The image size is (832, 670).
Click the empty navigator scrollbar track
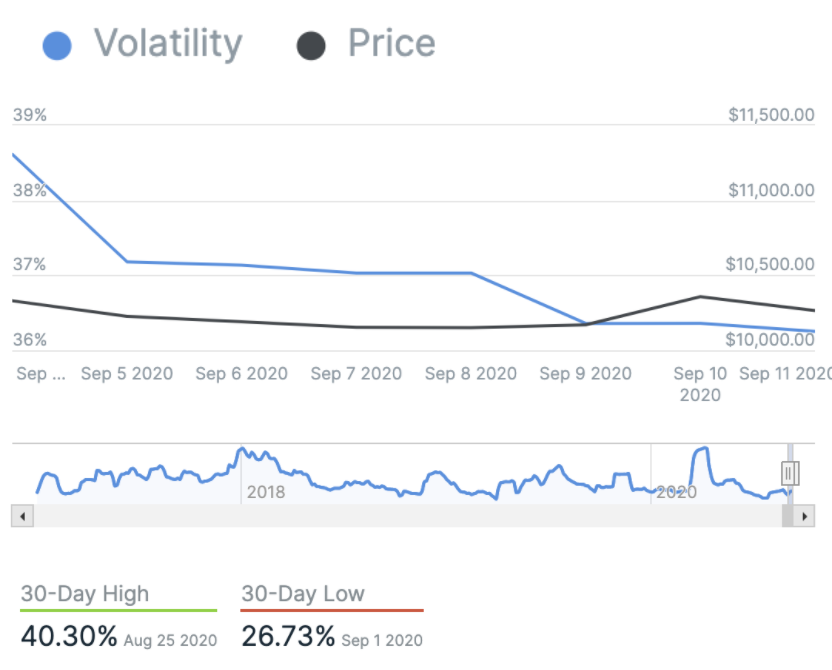[400, 516]
